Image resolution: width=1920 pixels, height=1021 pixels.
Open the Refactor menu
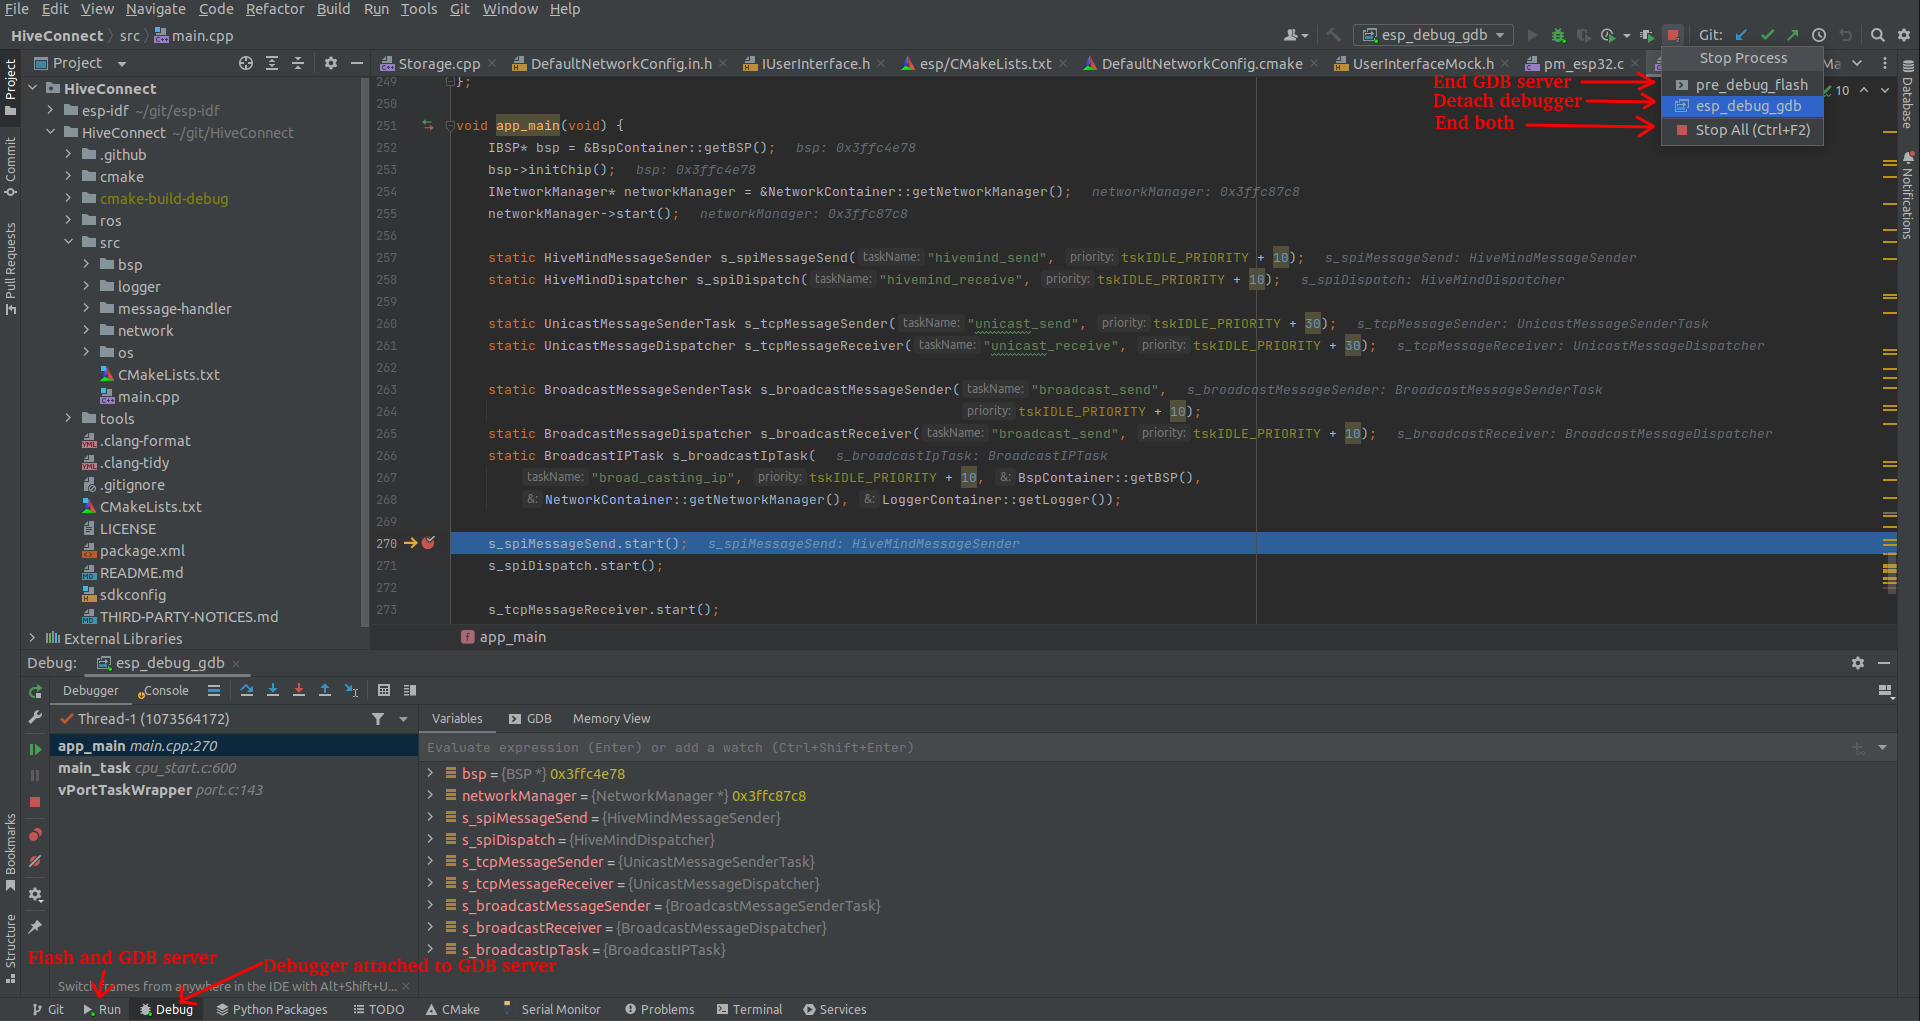[x=275, y=9]
